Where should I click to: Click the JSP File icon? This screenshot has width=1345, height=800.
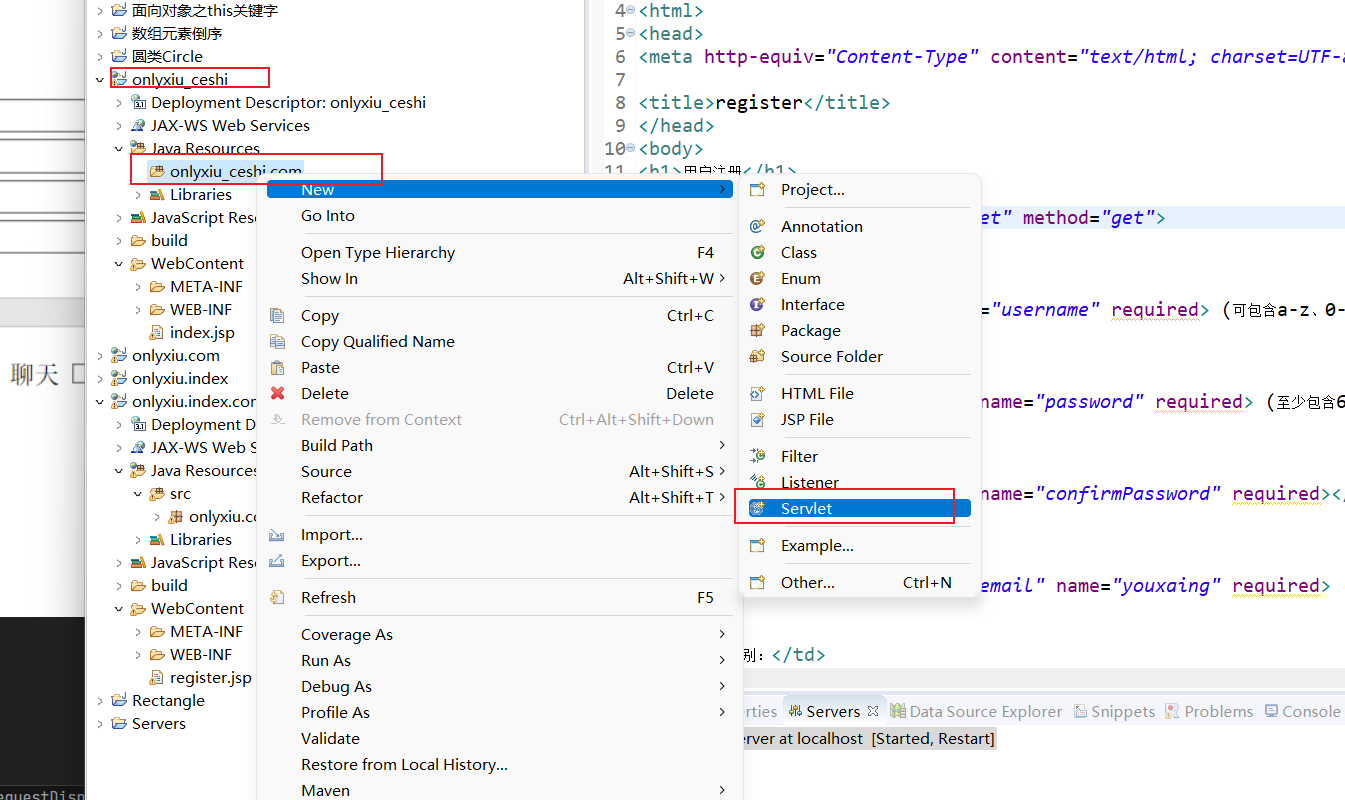coord(757,419)
